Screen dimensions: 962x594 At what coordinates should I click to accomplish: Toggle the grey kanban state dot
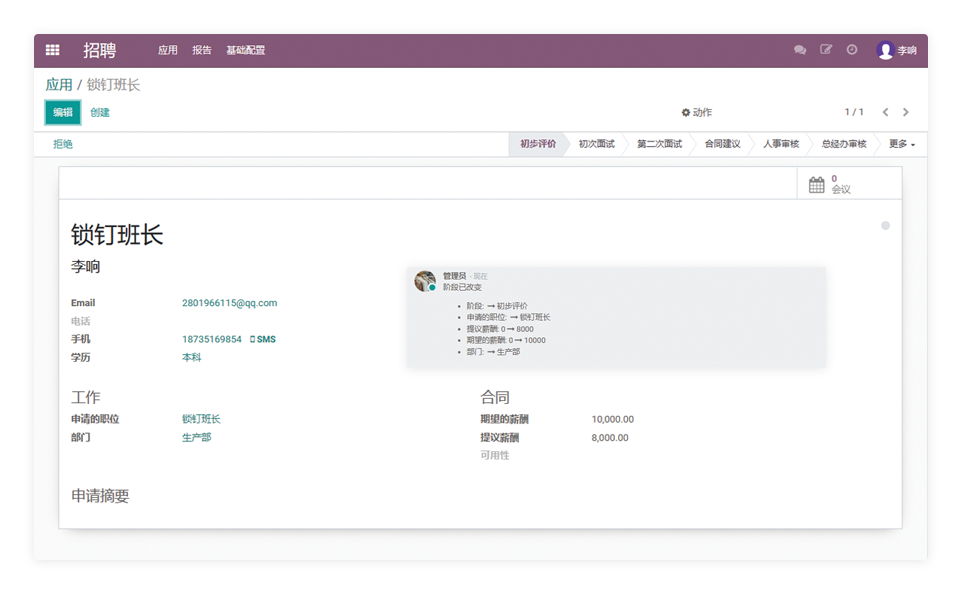pos(885,226)
